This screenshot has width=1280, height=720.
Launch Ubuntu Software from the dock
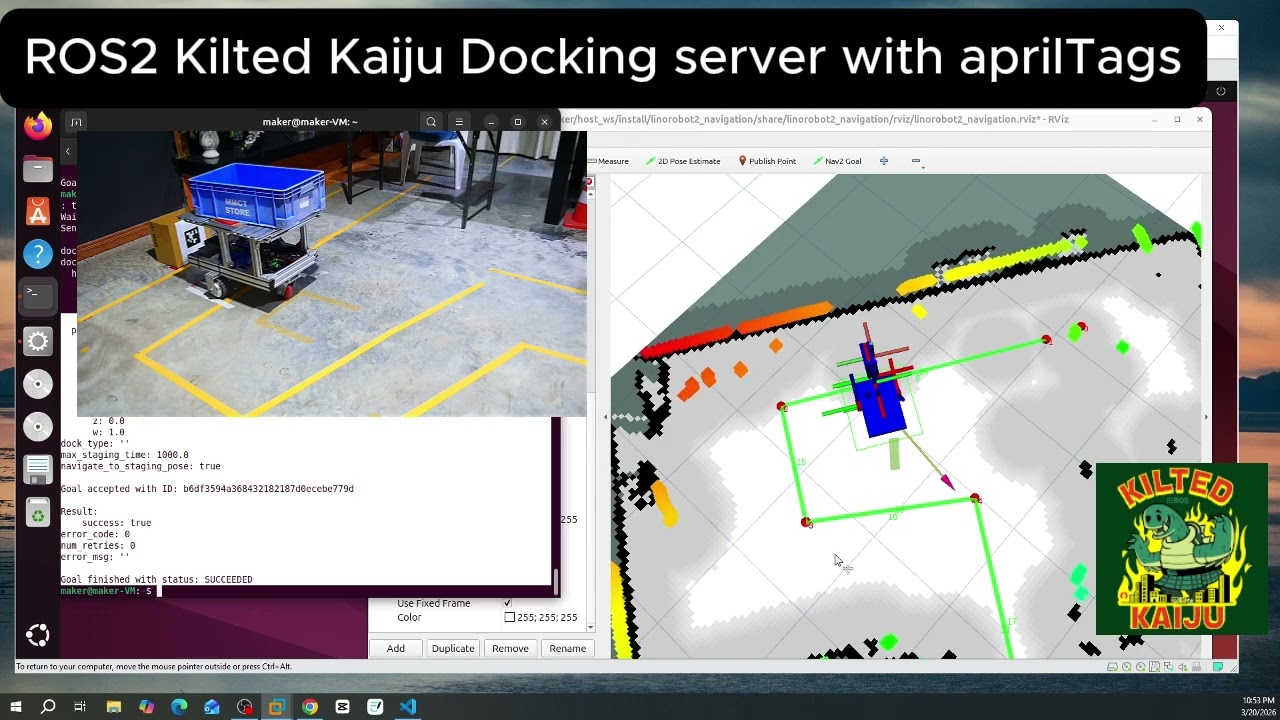tap(38, 212)
